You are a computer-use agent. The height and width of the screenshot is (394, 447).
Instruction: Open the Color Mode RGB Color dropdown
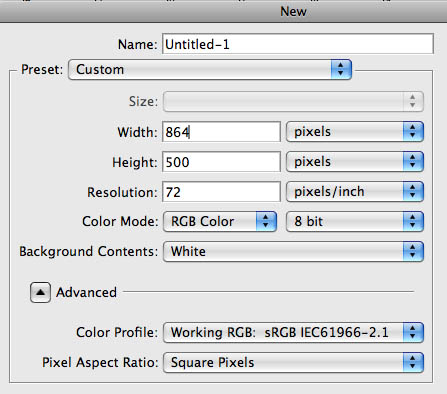coord(220,221)
